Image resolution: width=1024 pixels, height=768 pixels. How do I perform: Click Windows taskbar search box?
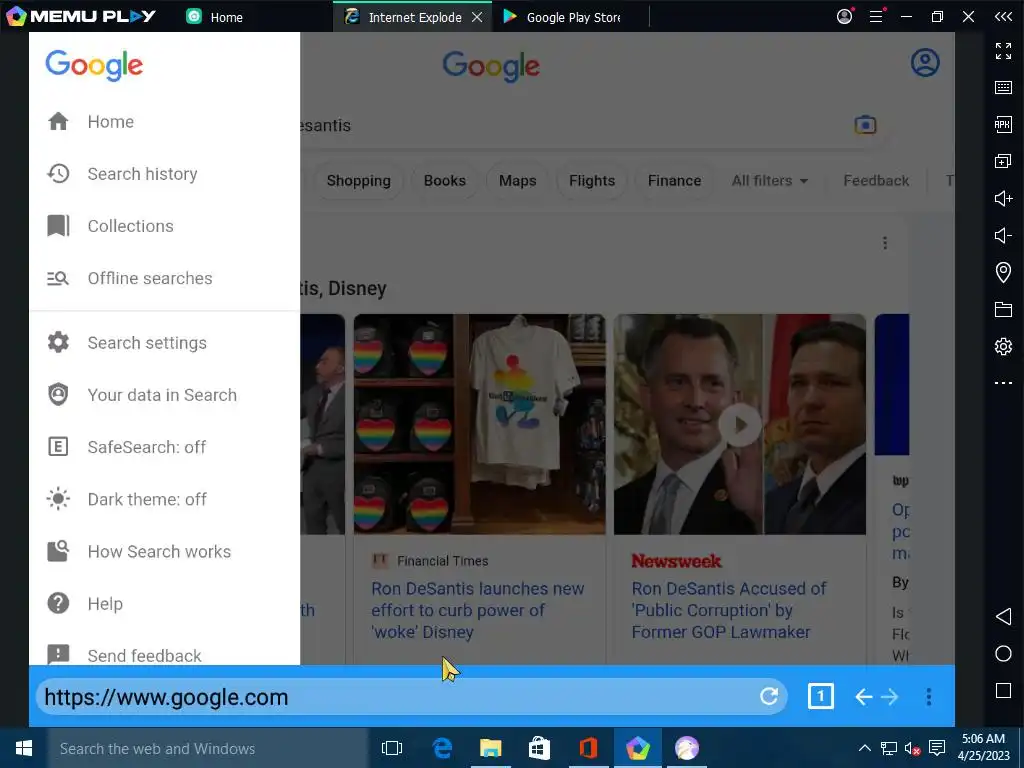tap(208, 748)
